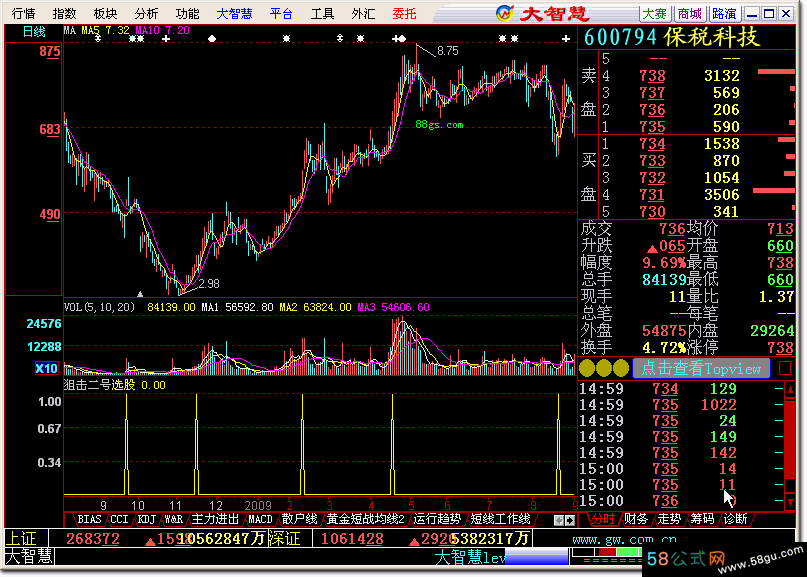
Task: Click the tick list scrollbar down arrow
Action: (790, 502)
